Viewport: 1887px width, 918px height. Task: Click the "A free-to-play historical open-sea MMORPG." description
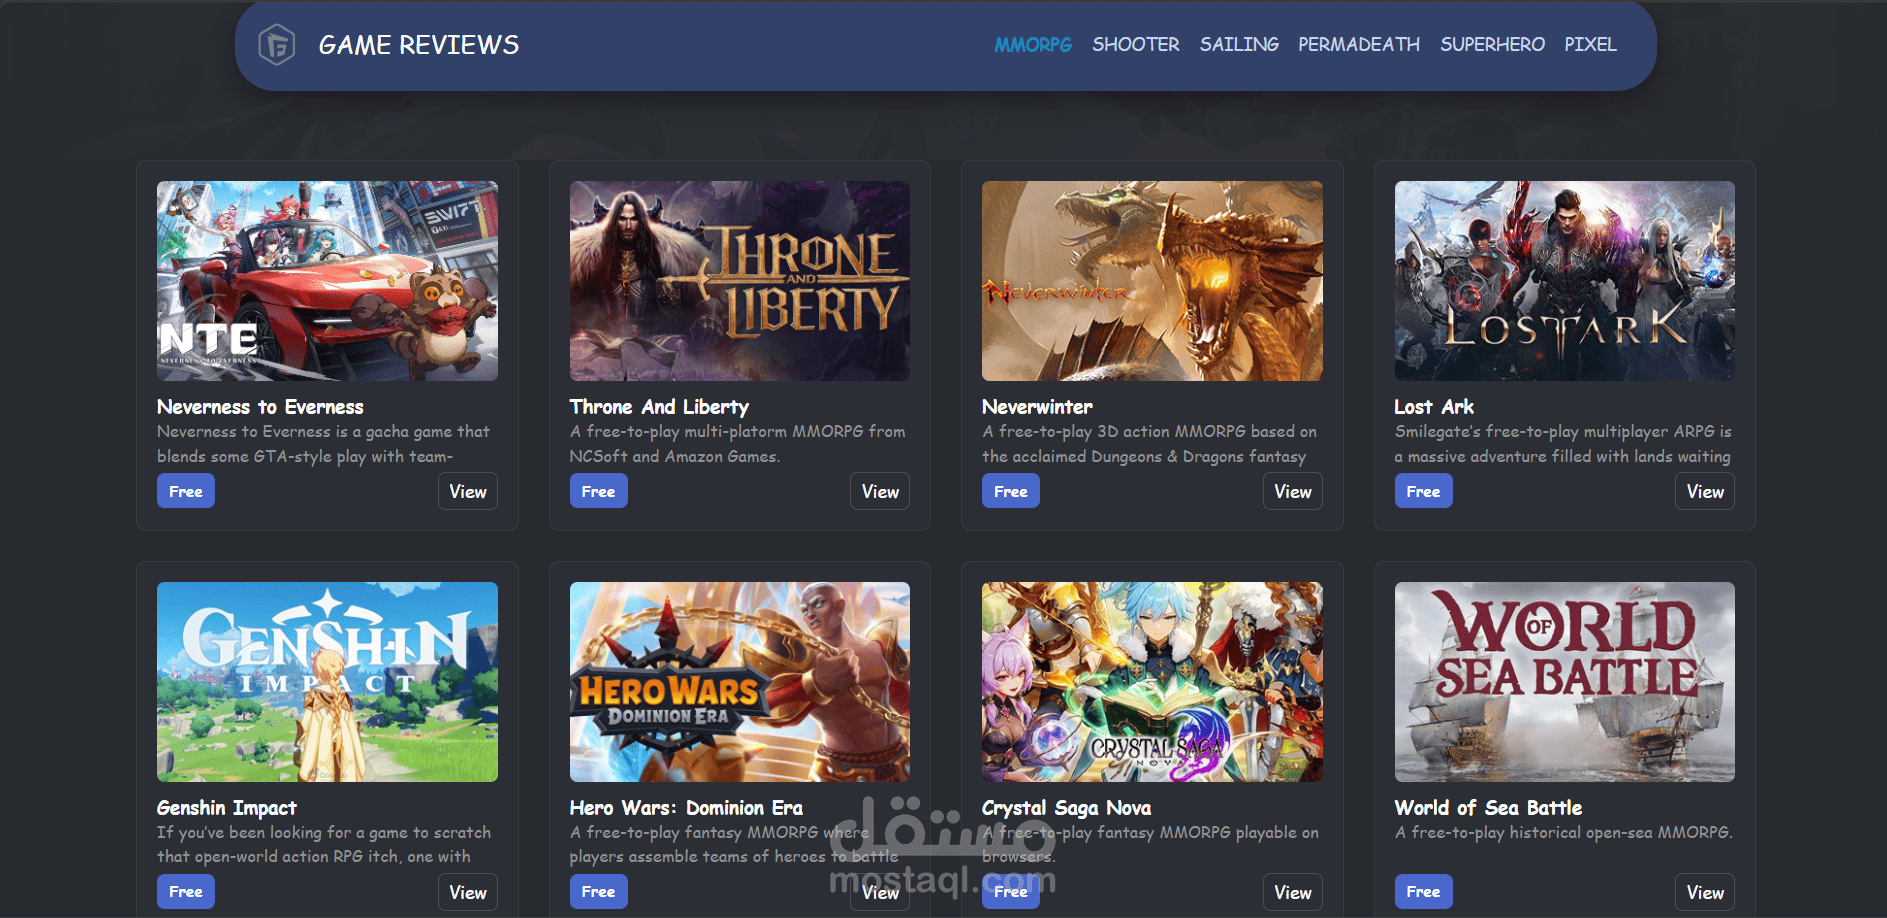(x=1564, y=832)
